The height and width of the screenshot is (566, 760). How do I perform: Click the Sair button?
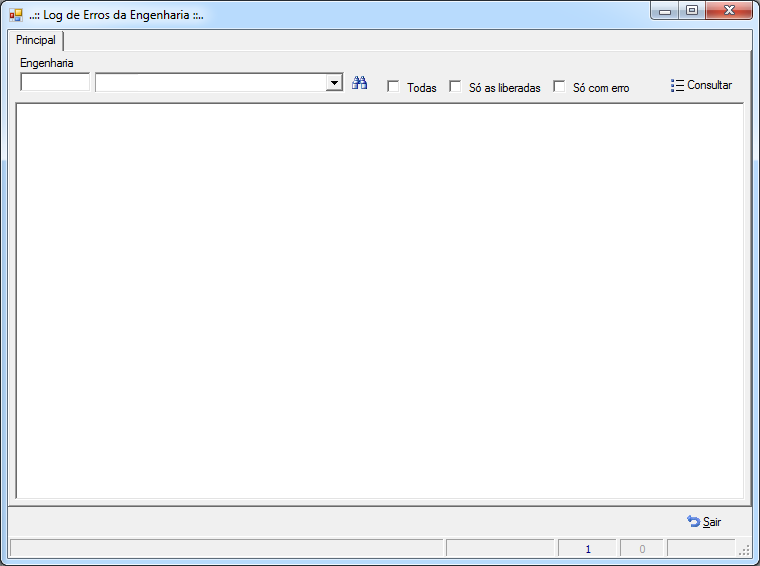point(704,521)
